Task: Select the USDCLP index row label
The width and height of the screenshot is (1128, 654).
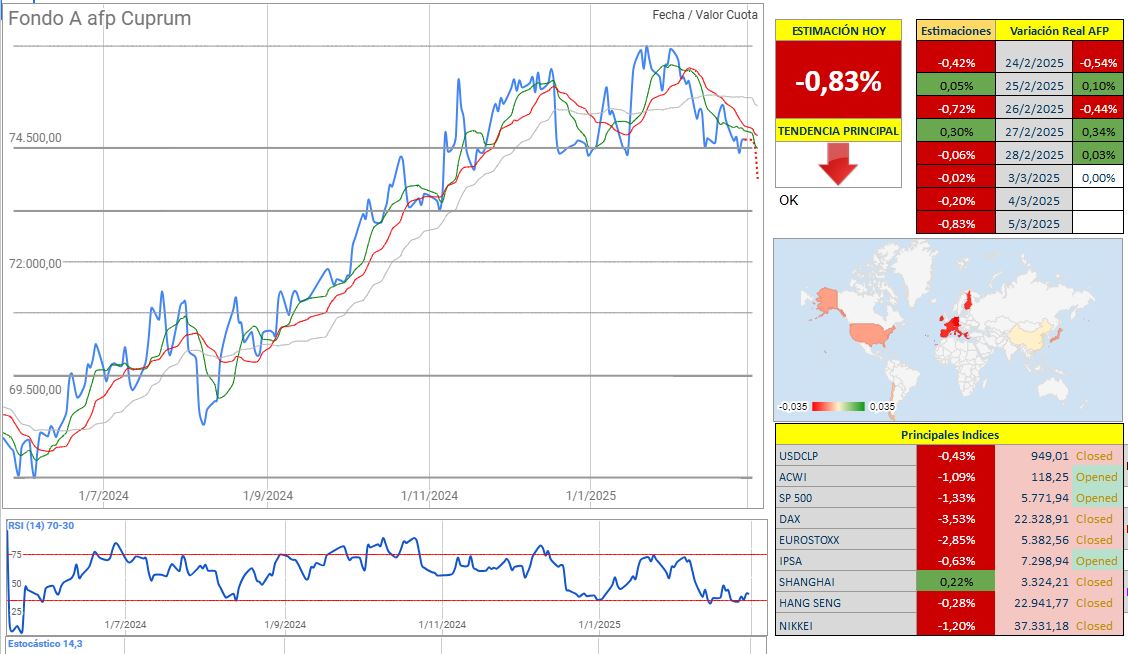Action: (845, 456)
